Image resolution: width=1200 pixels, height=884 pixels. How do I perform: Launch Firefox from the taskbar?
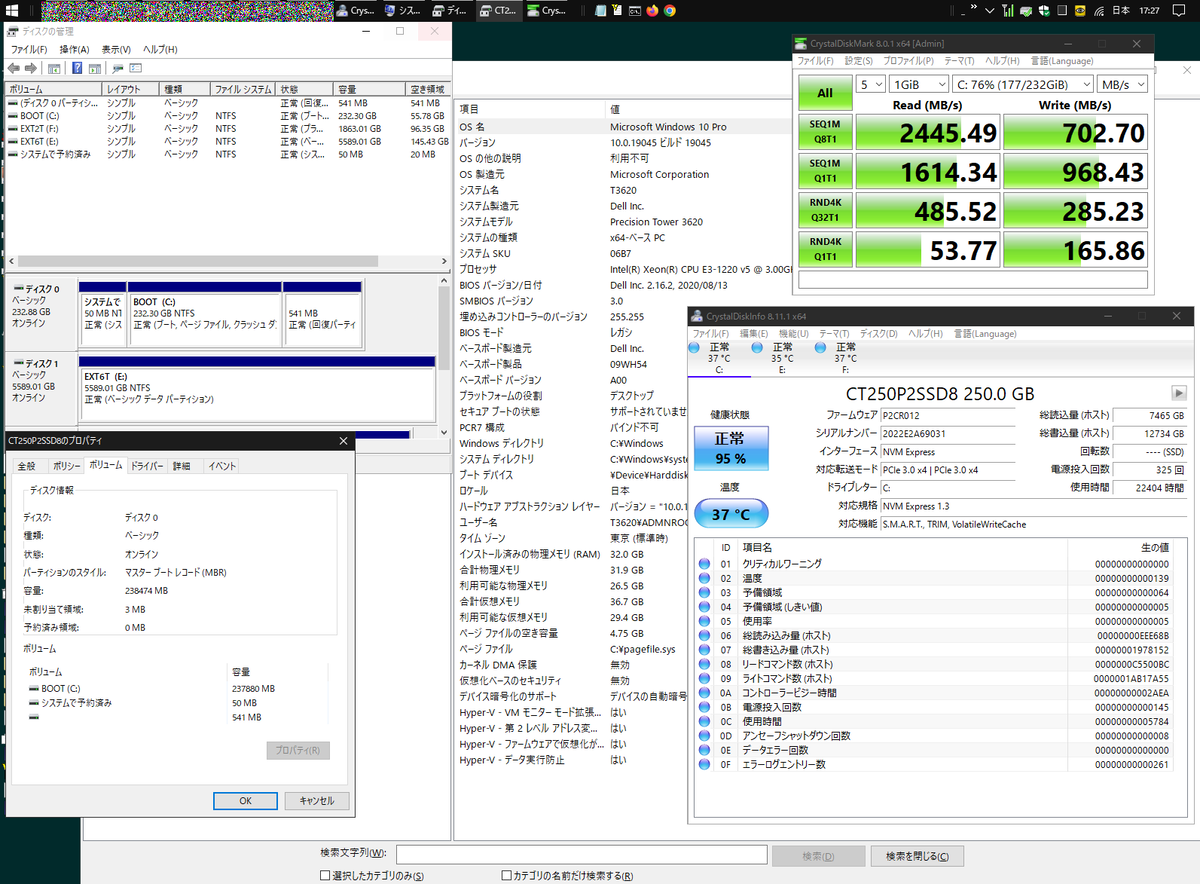tap(652, 11)
